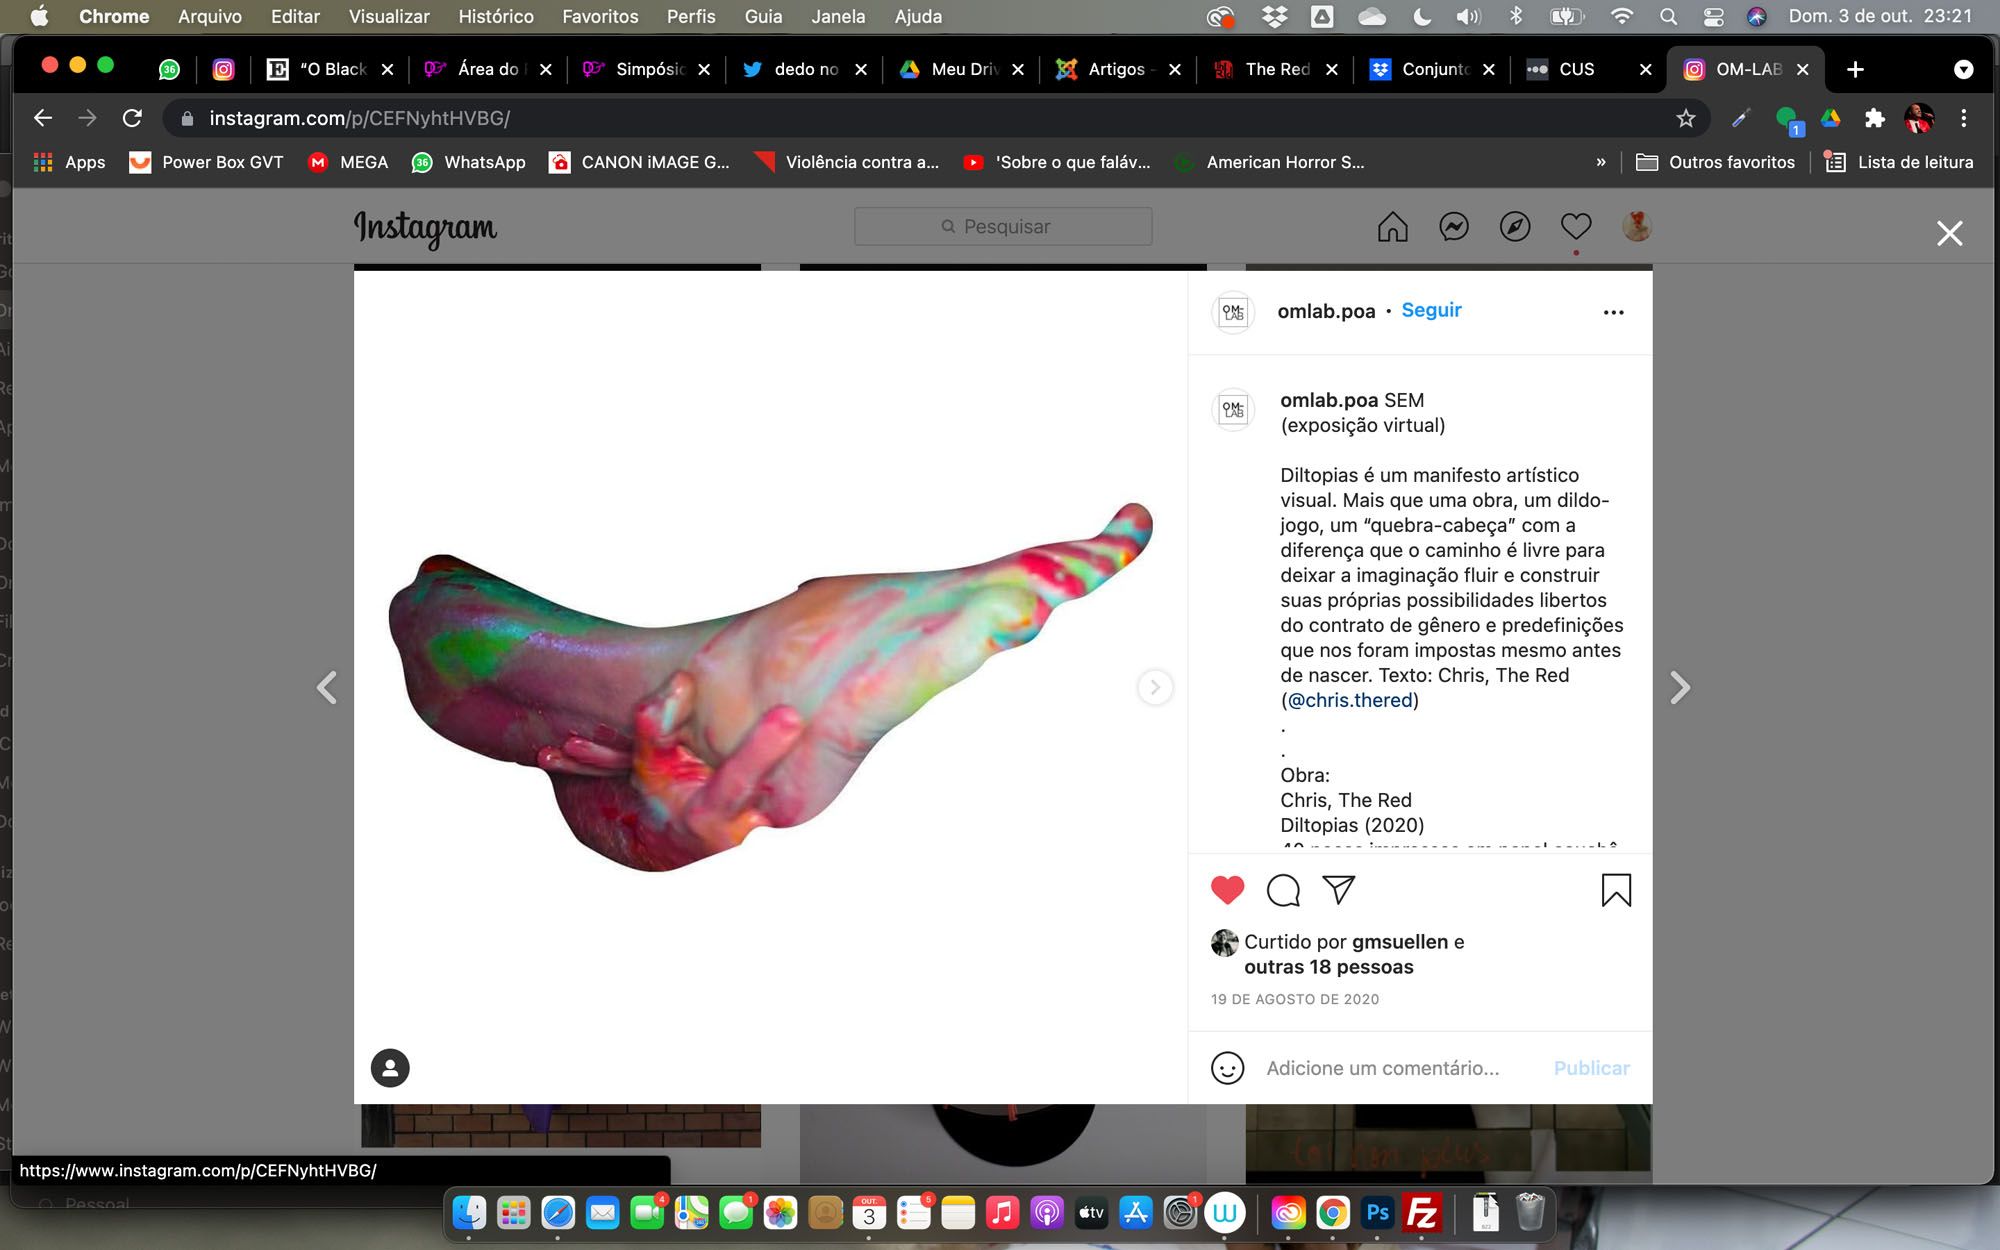2000x1250 pixels.
Task: Insert emoji with the smiley icon
Action: (1227, 1068)
